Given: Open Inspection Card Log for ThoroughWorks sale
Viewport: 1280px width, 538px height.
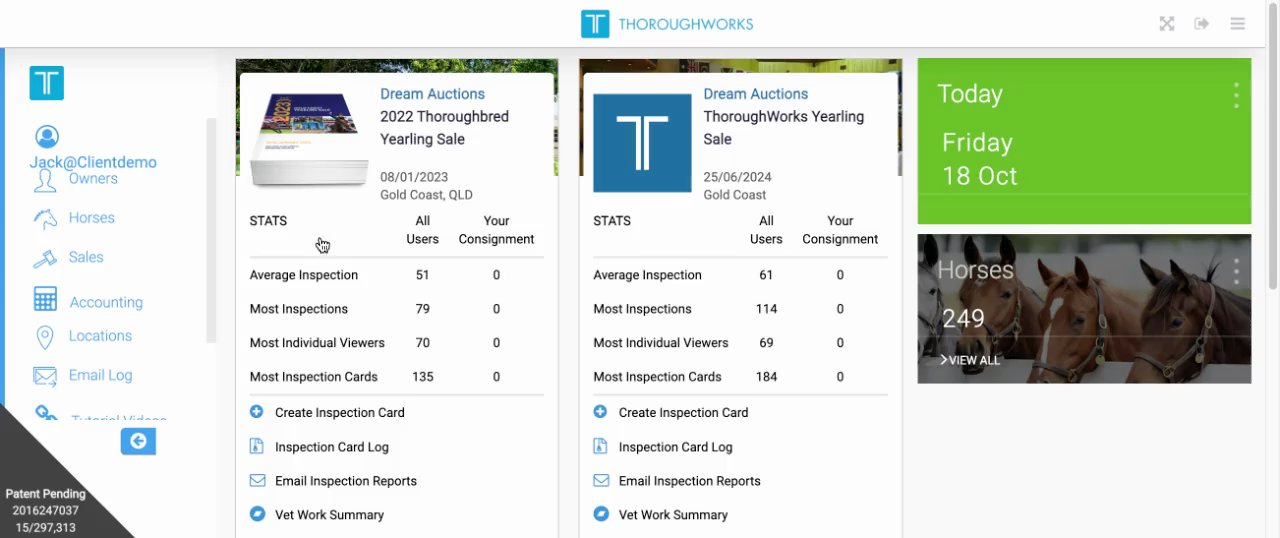Looking at the screenshot, I should tap(676, 447).
